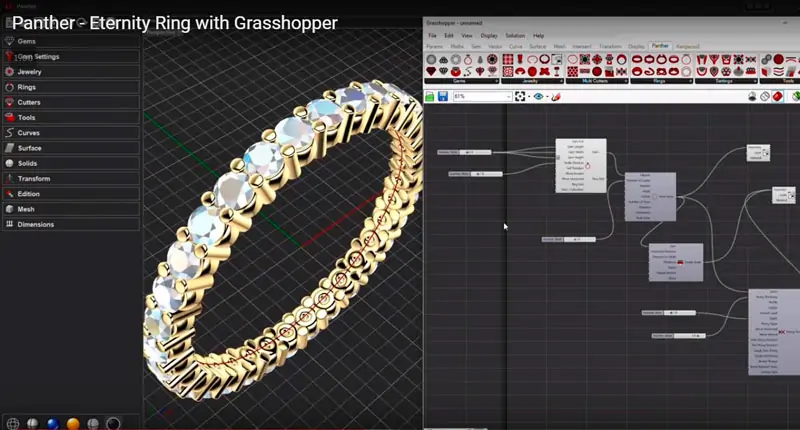
Task: Open the zoom percentage dropdown
Action: click(482, 96)
